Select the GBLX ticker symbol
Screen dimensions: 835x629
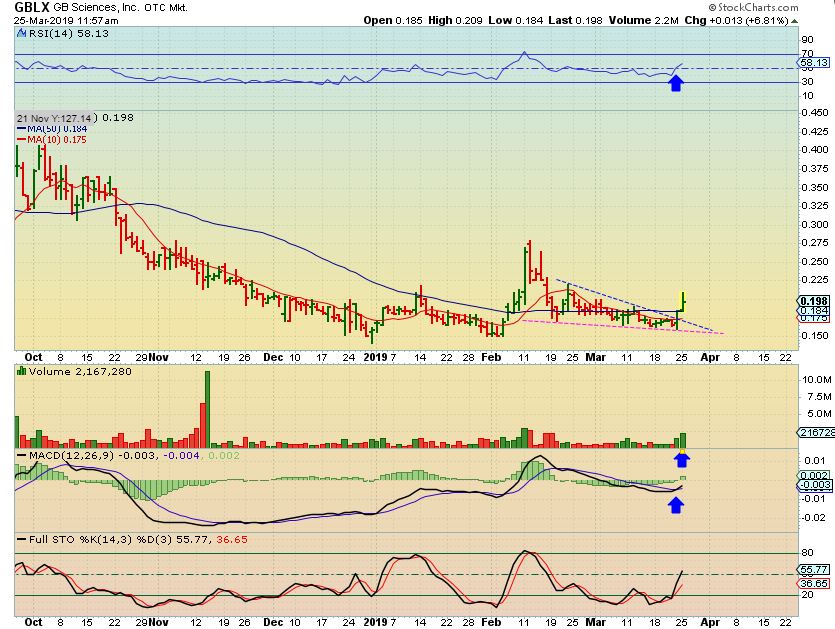click(31, 7)
